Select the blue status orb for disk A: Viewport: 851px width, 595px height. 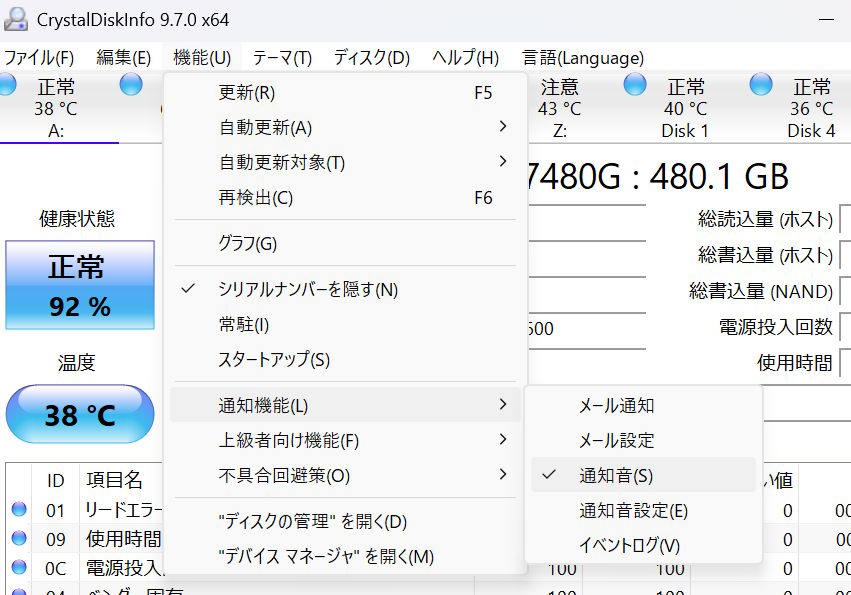(x=7, y=85)
